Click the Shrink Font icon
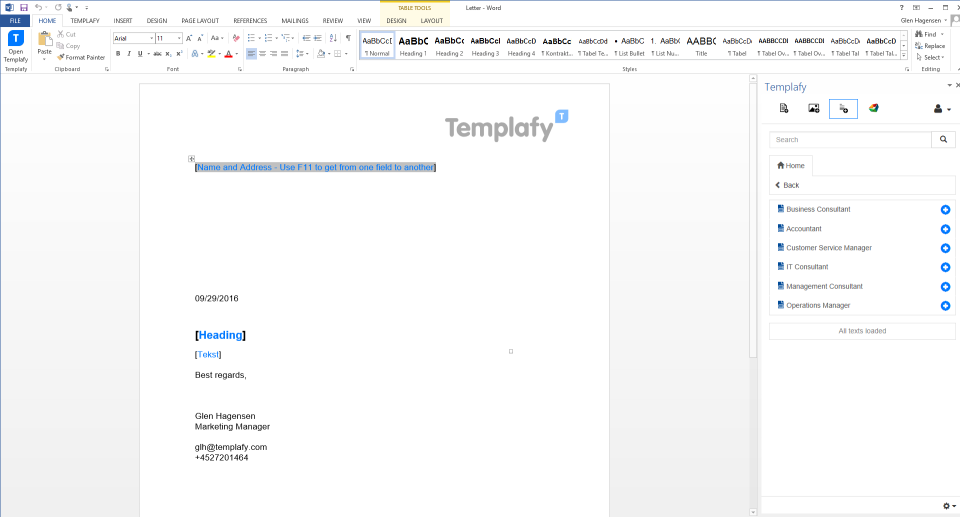 200,38
